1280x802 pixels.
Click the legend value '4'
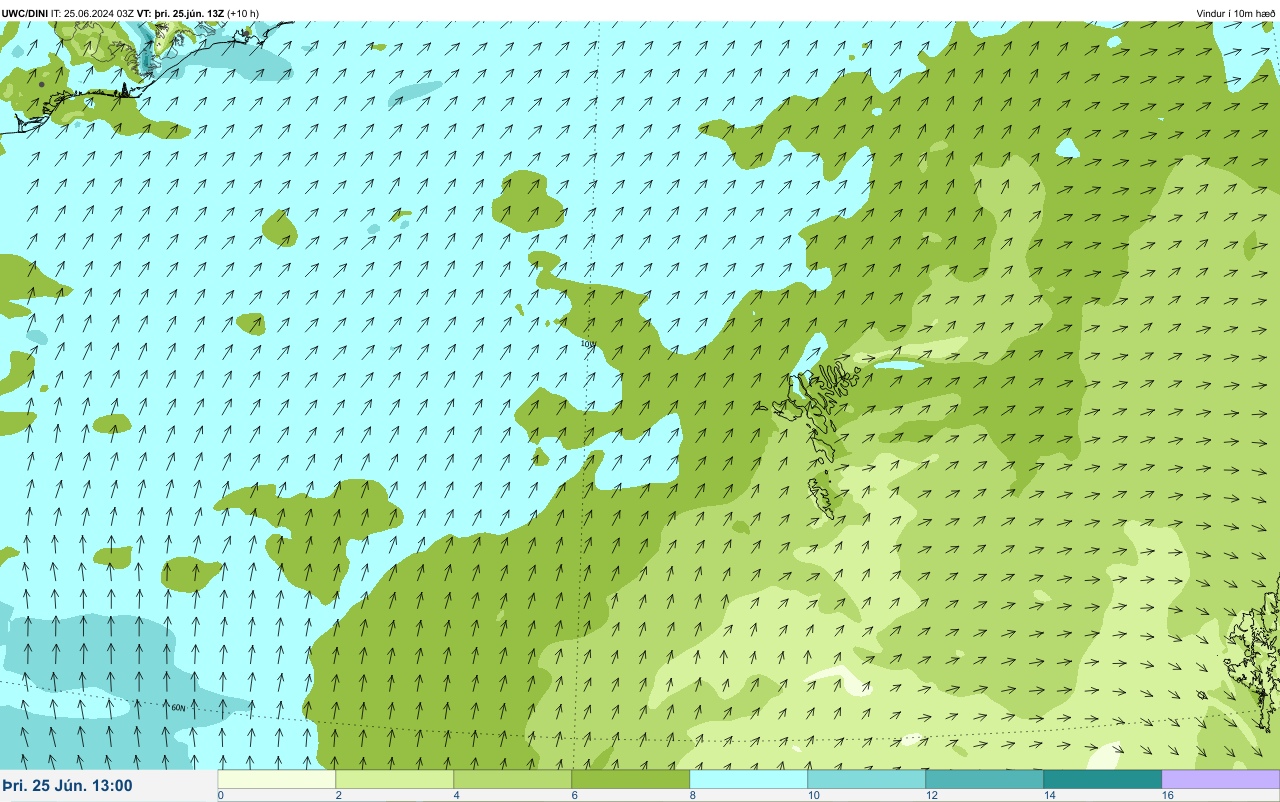pos(456,795)
